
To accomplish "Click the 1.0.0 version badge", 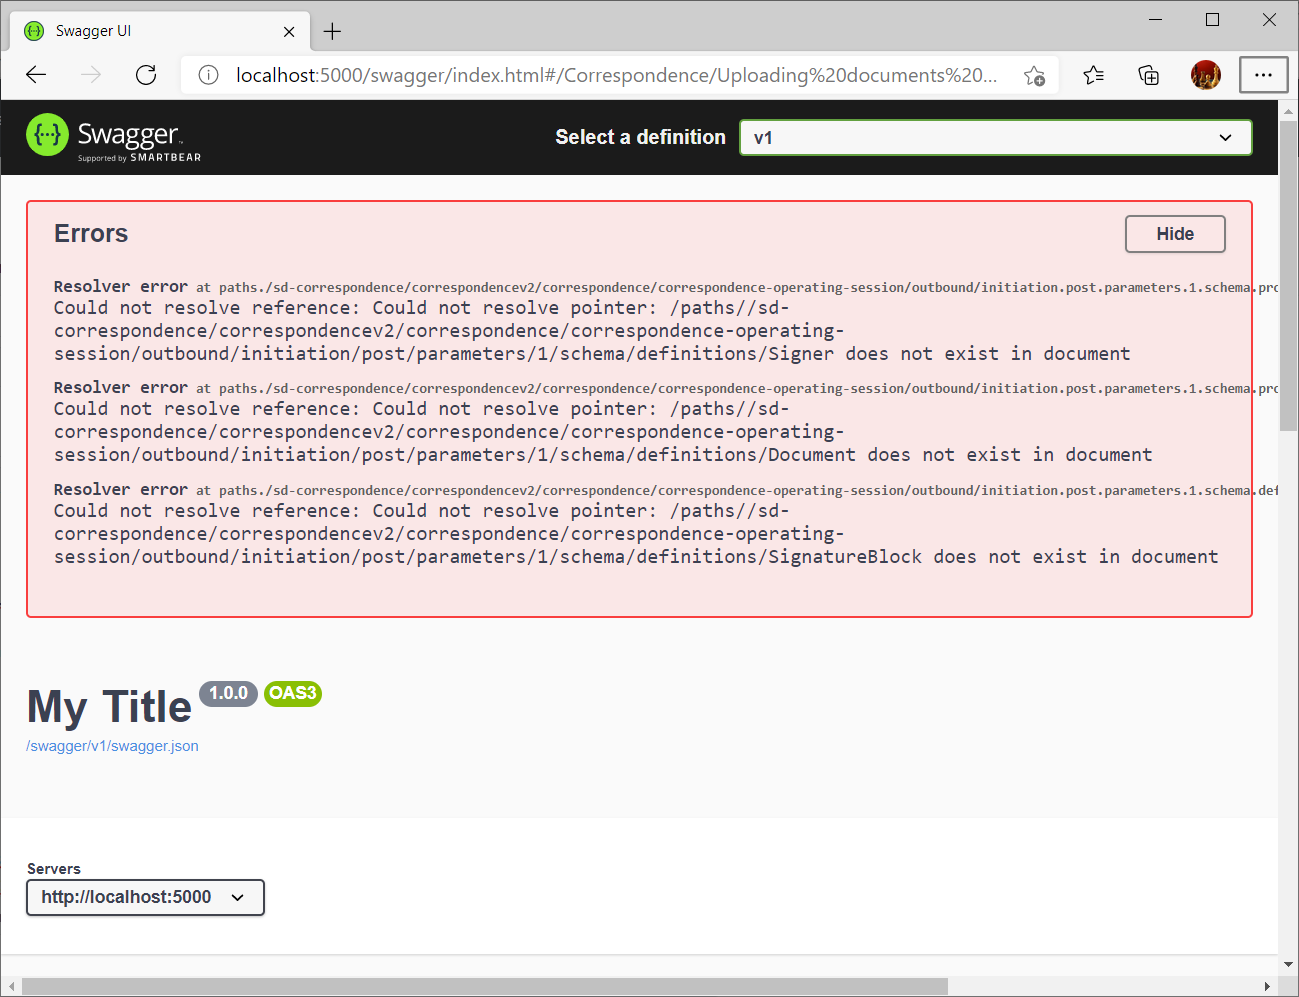I will [228, 693].
